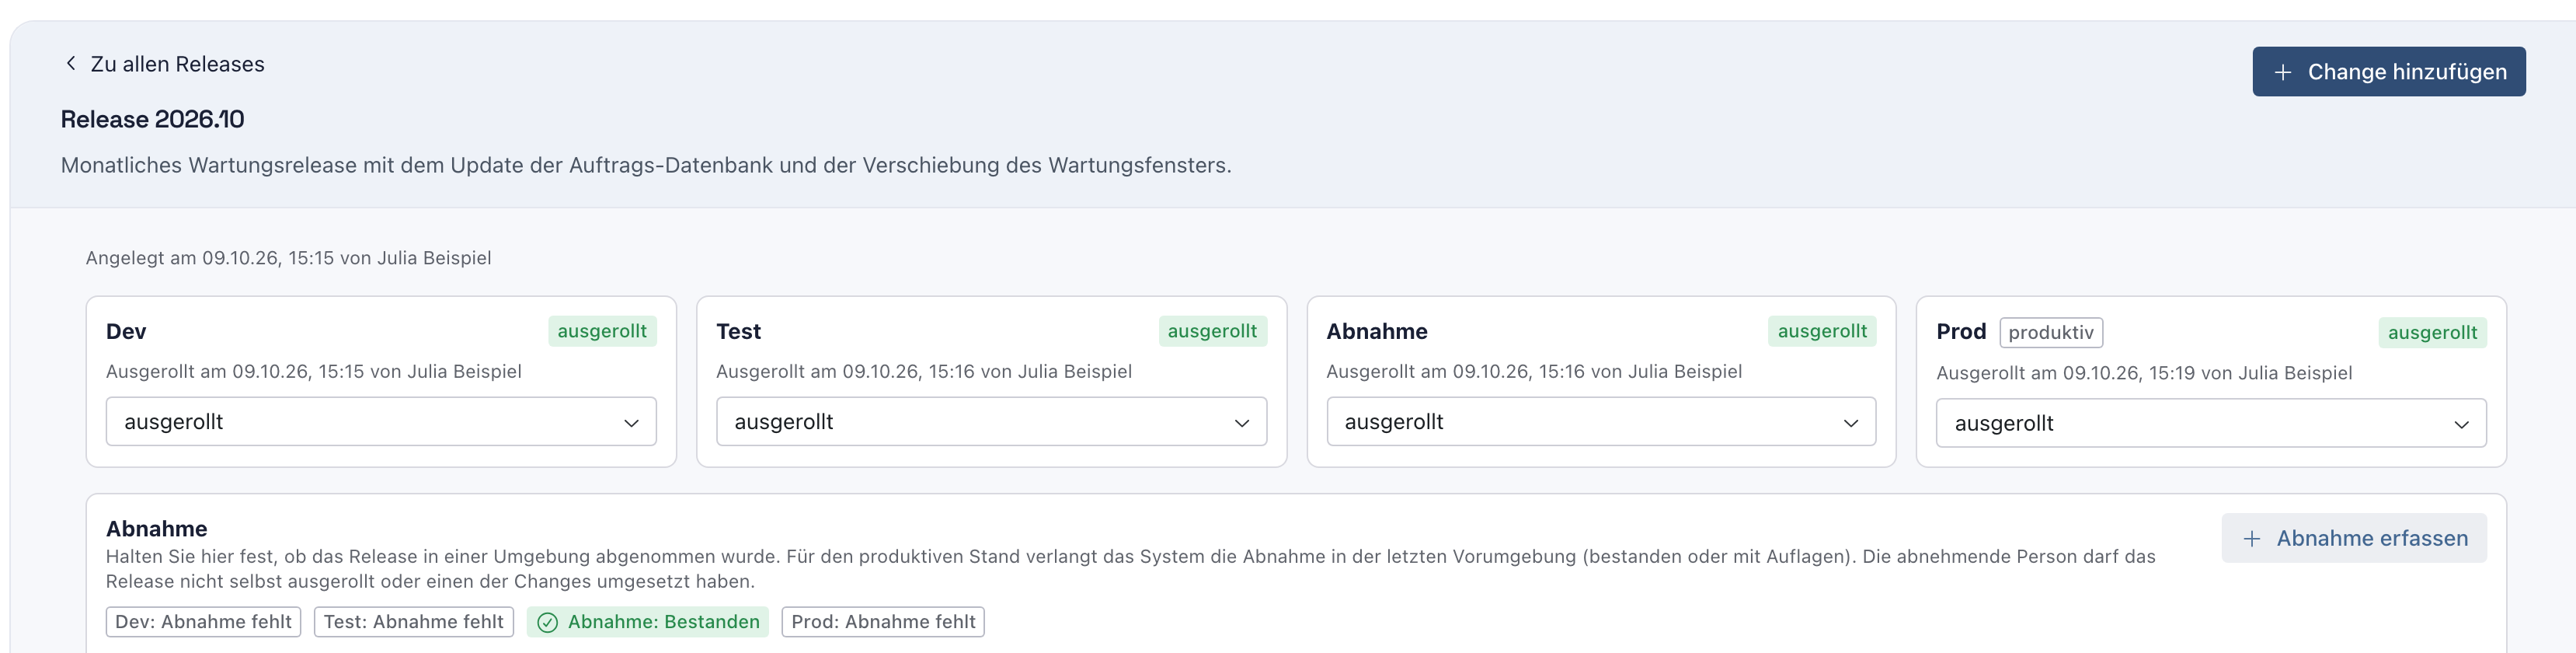The height and width of the screenshot is (653, 2576).
Task: Click the 'Release 2026.10' heading
Action: (x=152, y=119)
